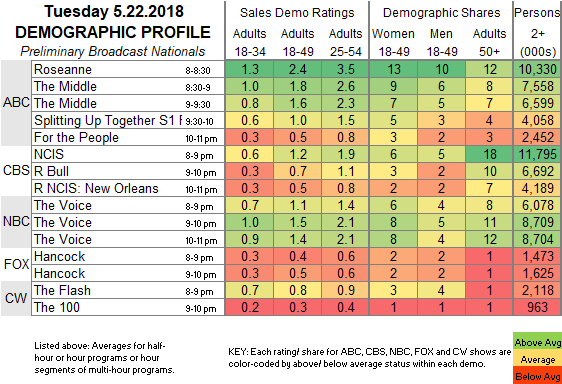Click The Flash show title cell

(128, 290)
